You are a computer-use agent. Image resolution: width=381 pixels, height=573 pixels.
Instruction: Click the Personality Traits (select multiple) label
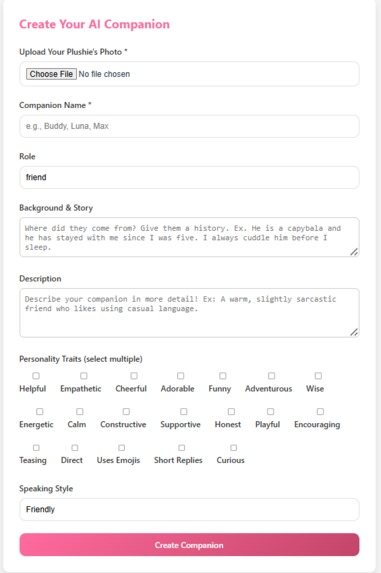[81, 359]
